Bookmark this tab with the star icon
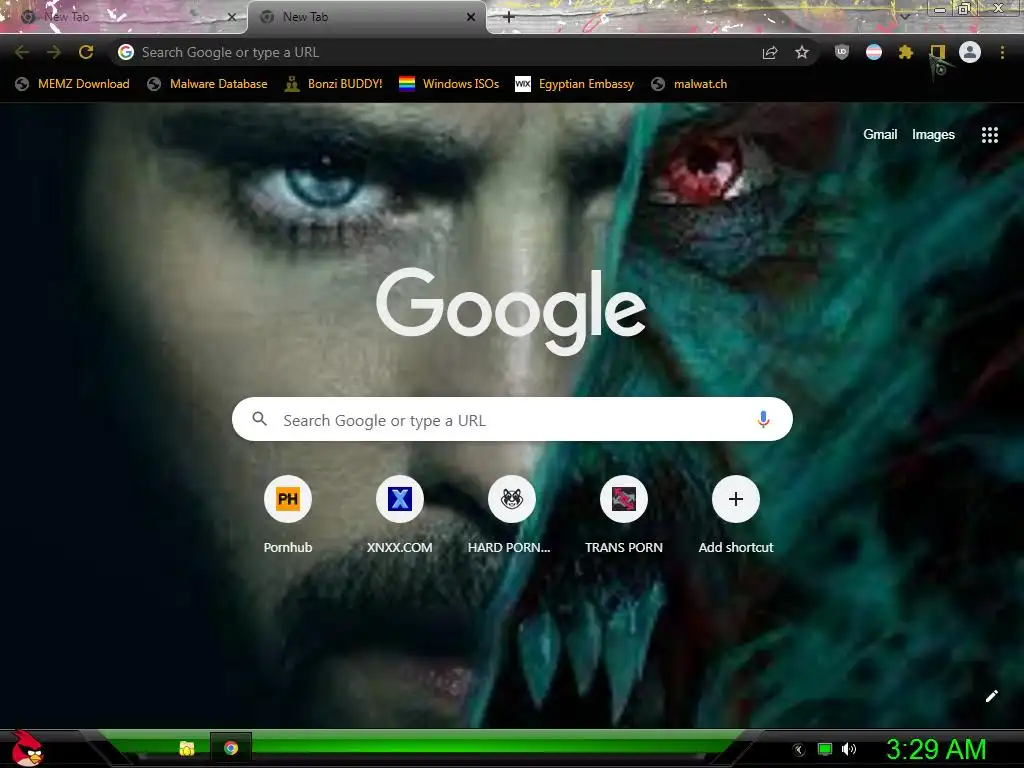This screenshot has height=768, width=1024. [802, 52]
